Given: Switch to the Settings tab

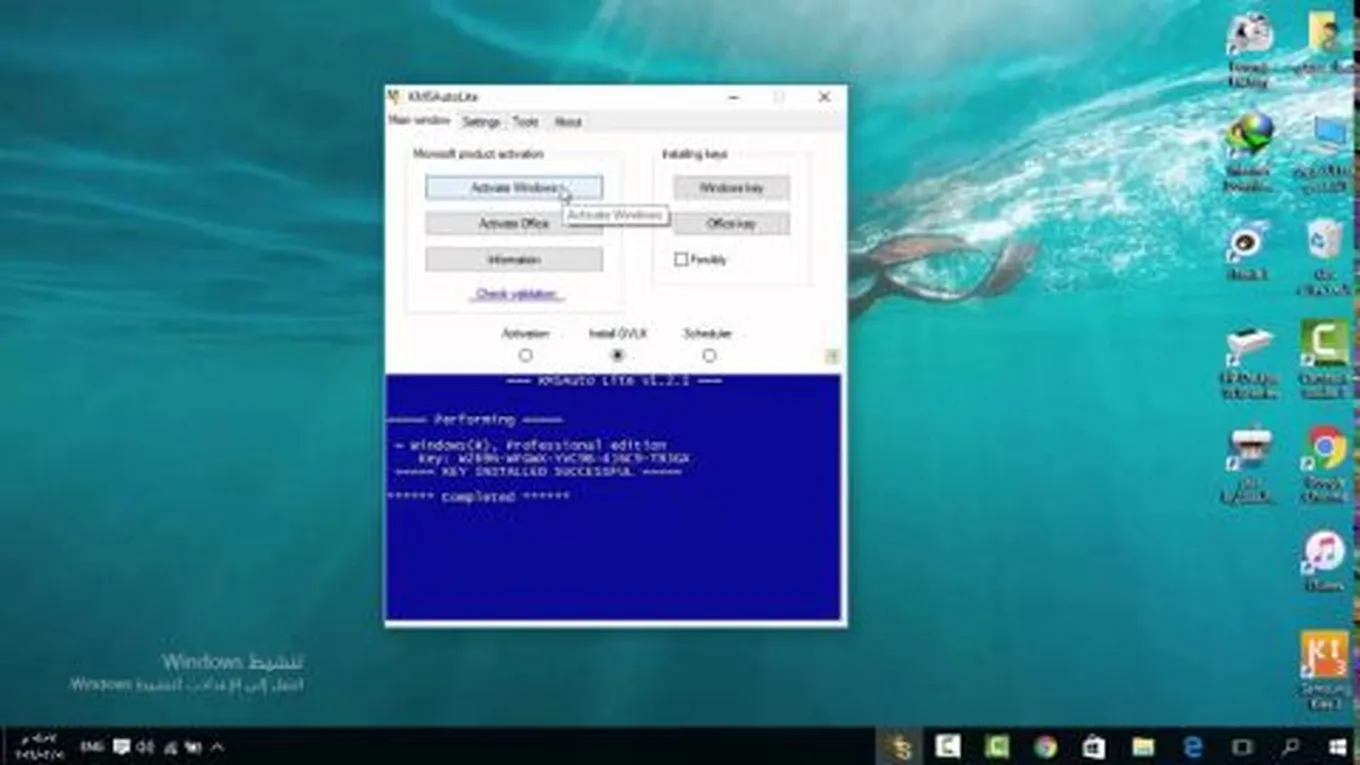Looking at the screenshot, I should [x=481, y=122].
